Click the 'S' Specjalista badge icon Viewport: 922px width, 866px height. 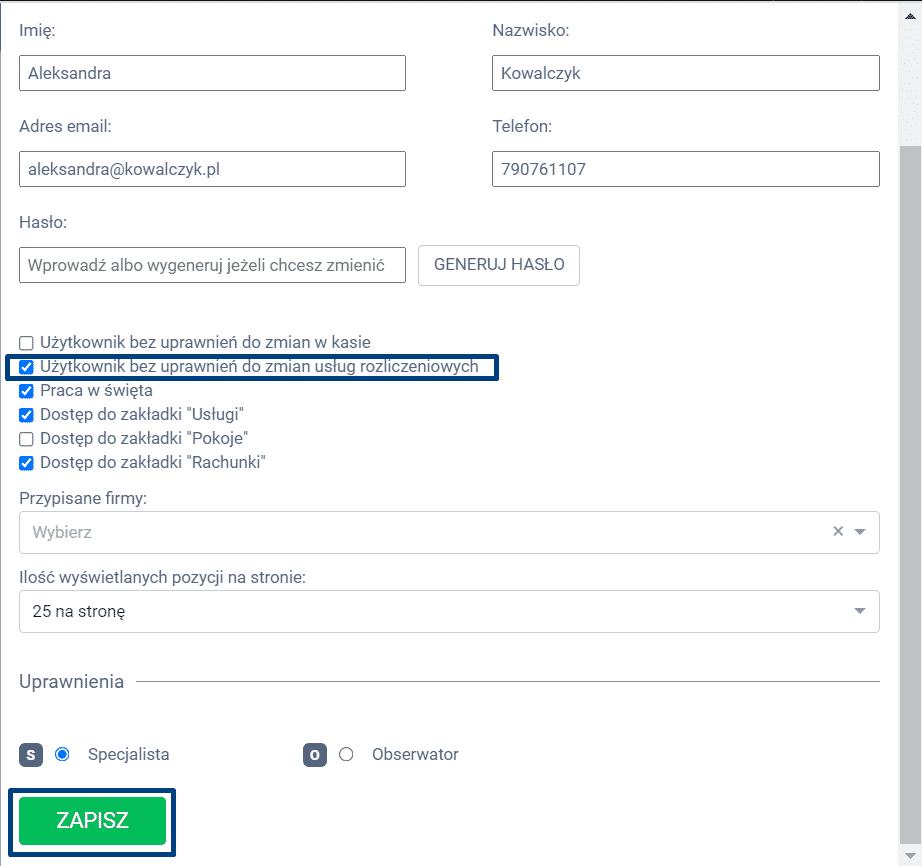coord(32,755)
